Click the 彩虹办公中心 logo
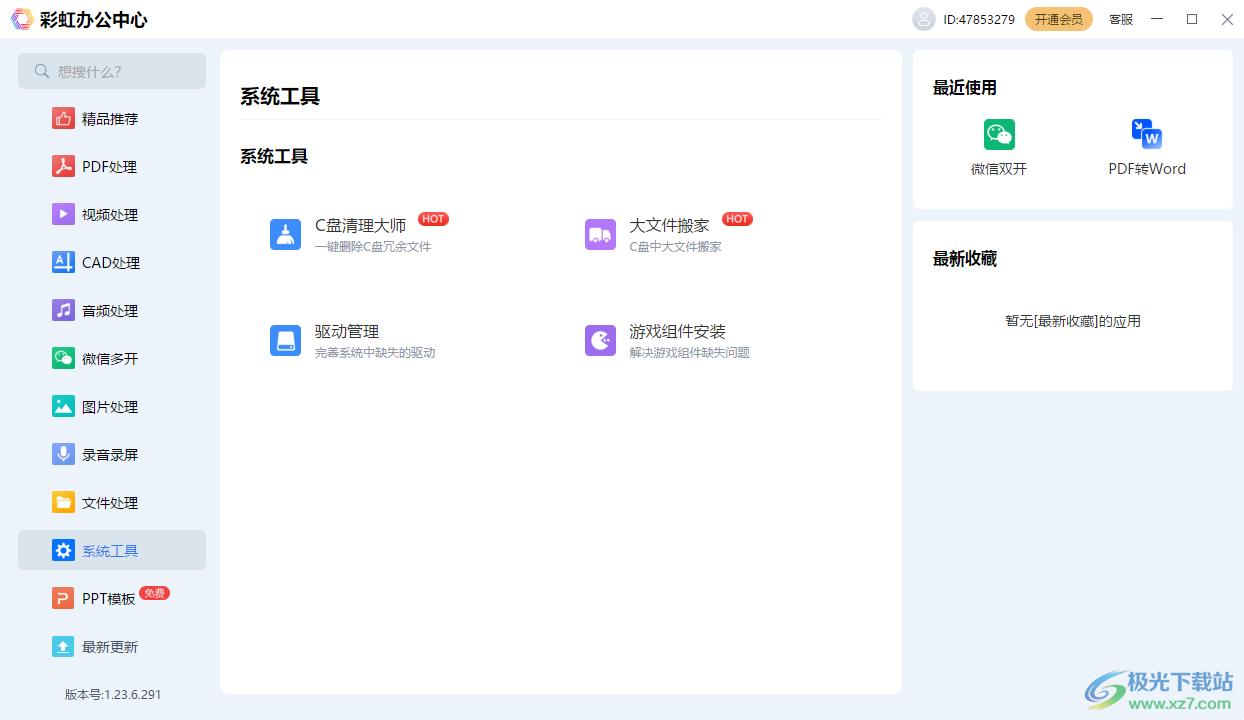 [22, 19]
